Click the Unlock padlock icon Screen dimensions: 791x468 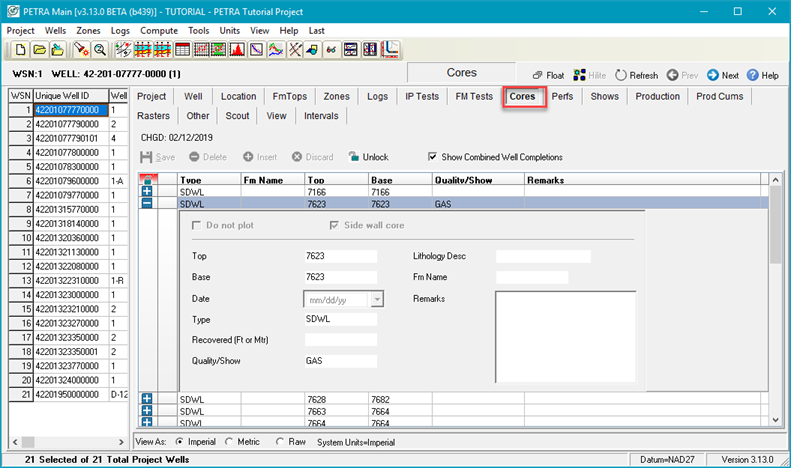[x=355, y=157]
